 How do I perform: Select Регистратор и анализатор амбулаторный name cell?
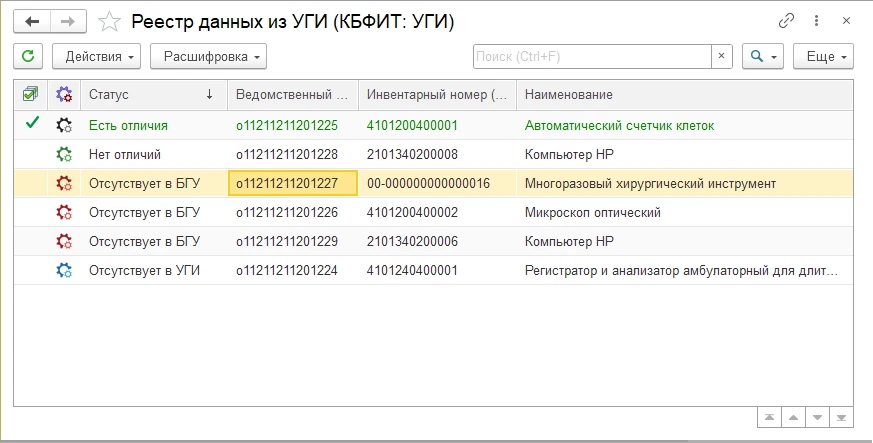(x=685, y=270)
